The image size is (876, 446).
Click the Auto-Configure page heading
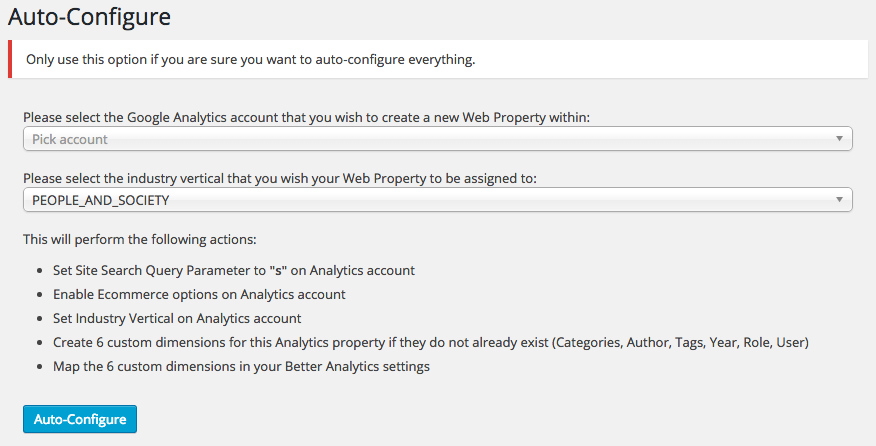[89, 17]
